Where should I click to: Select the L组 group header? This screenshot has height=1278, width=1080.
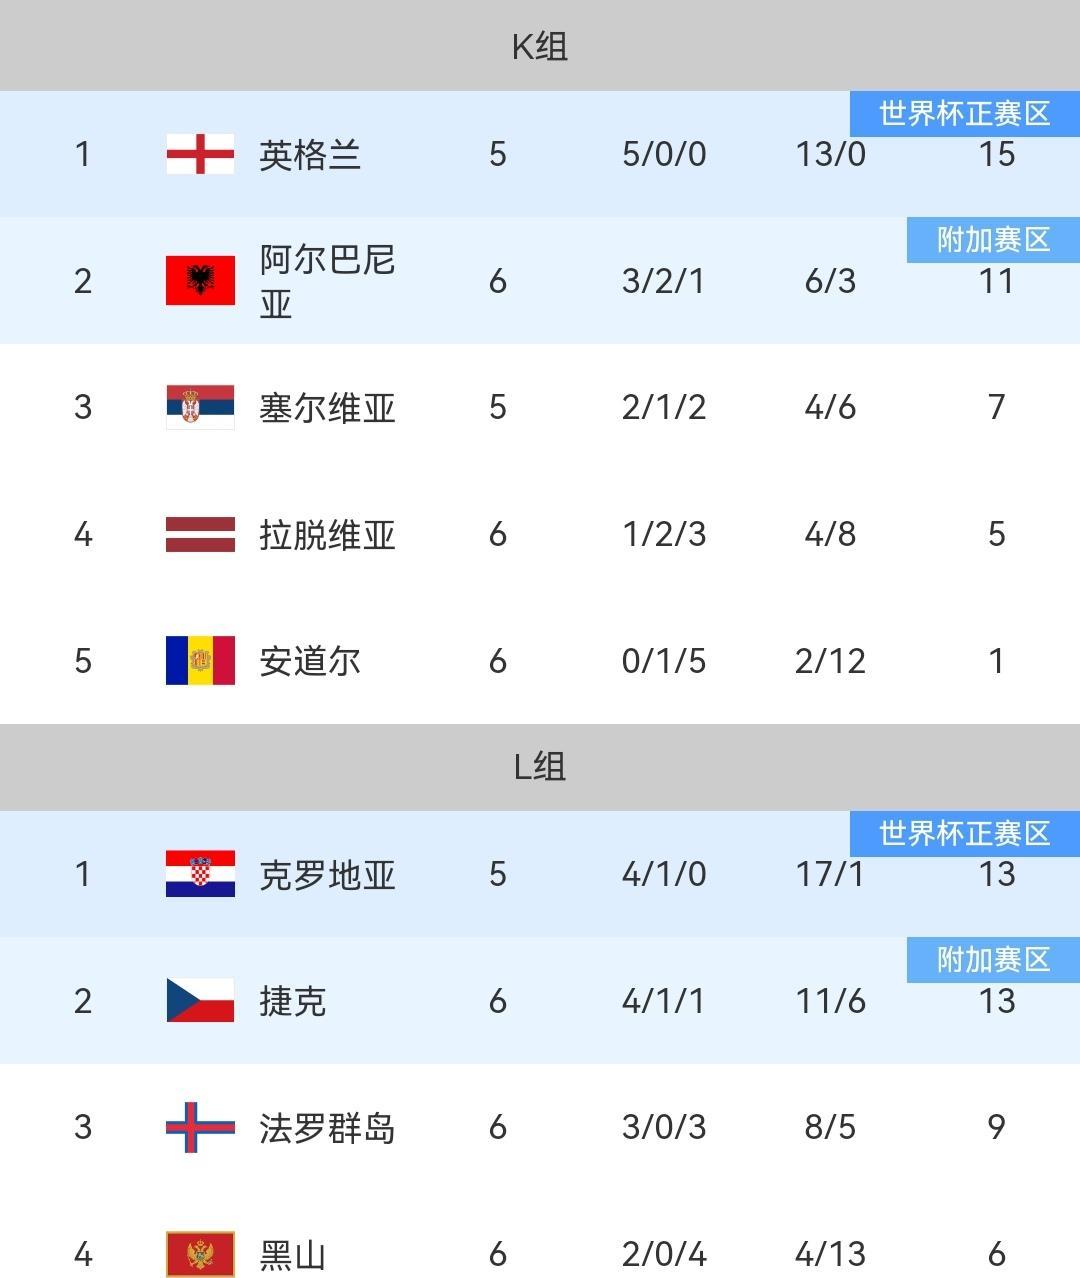click(540, 767)
